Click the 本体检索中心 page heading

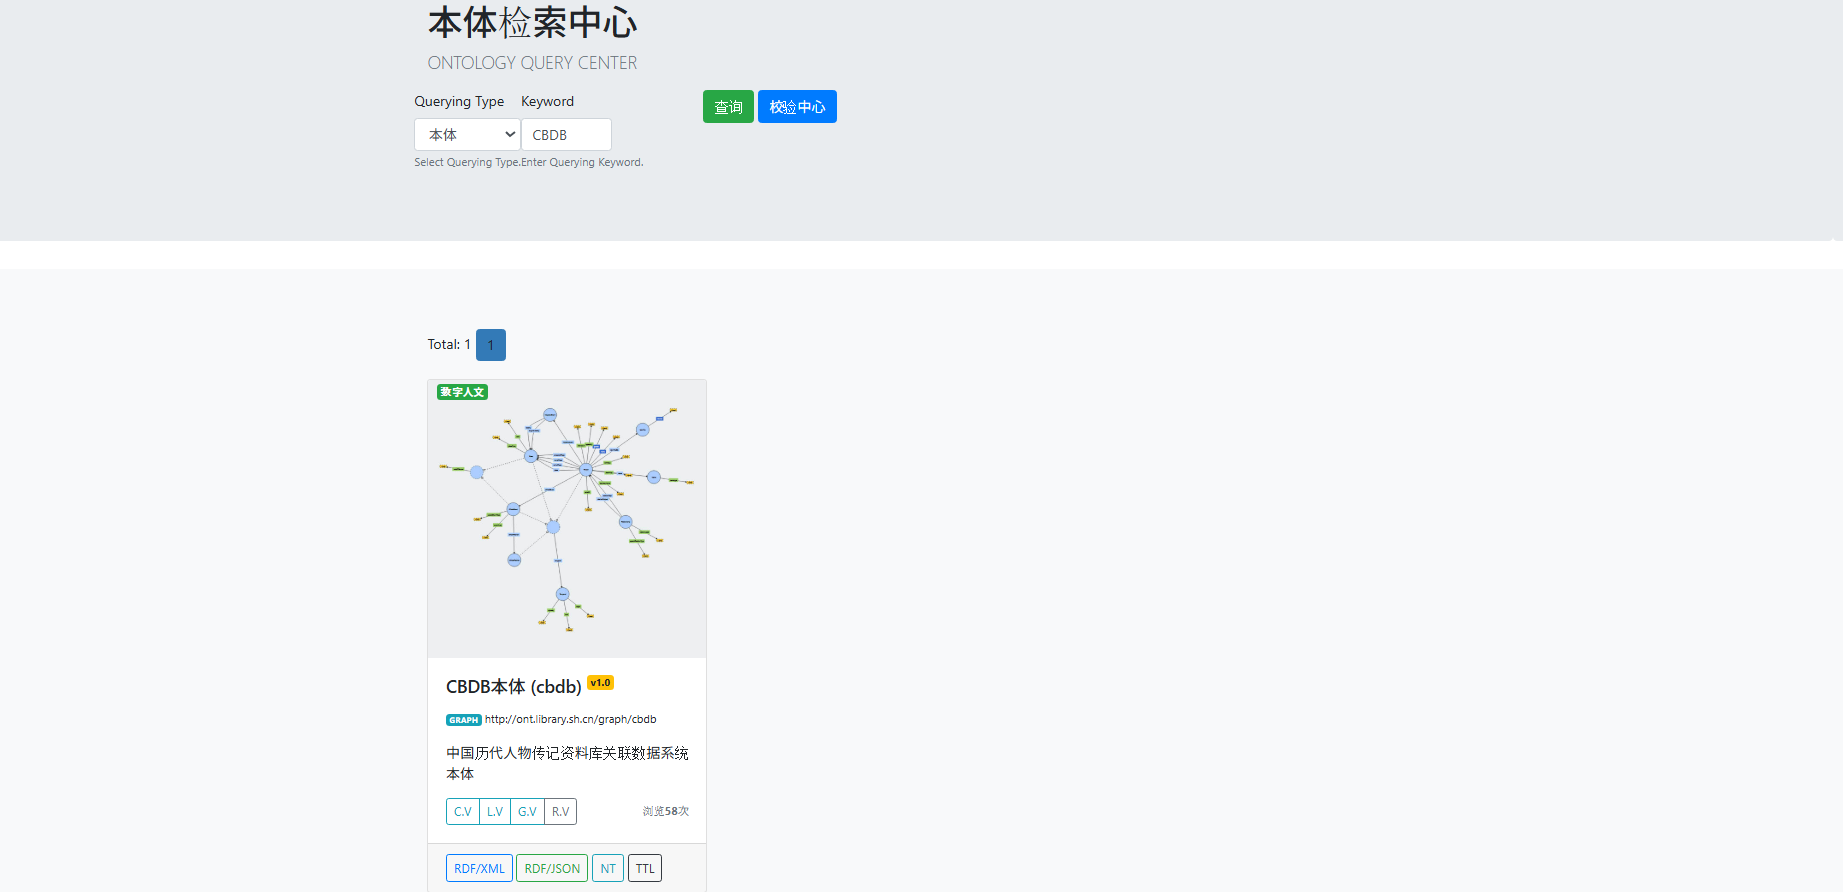(x=532, y=23)
